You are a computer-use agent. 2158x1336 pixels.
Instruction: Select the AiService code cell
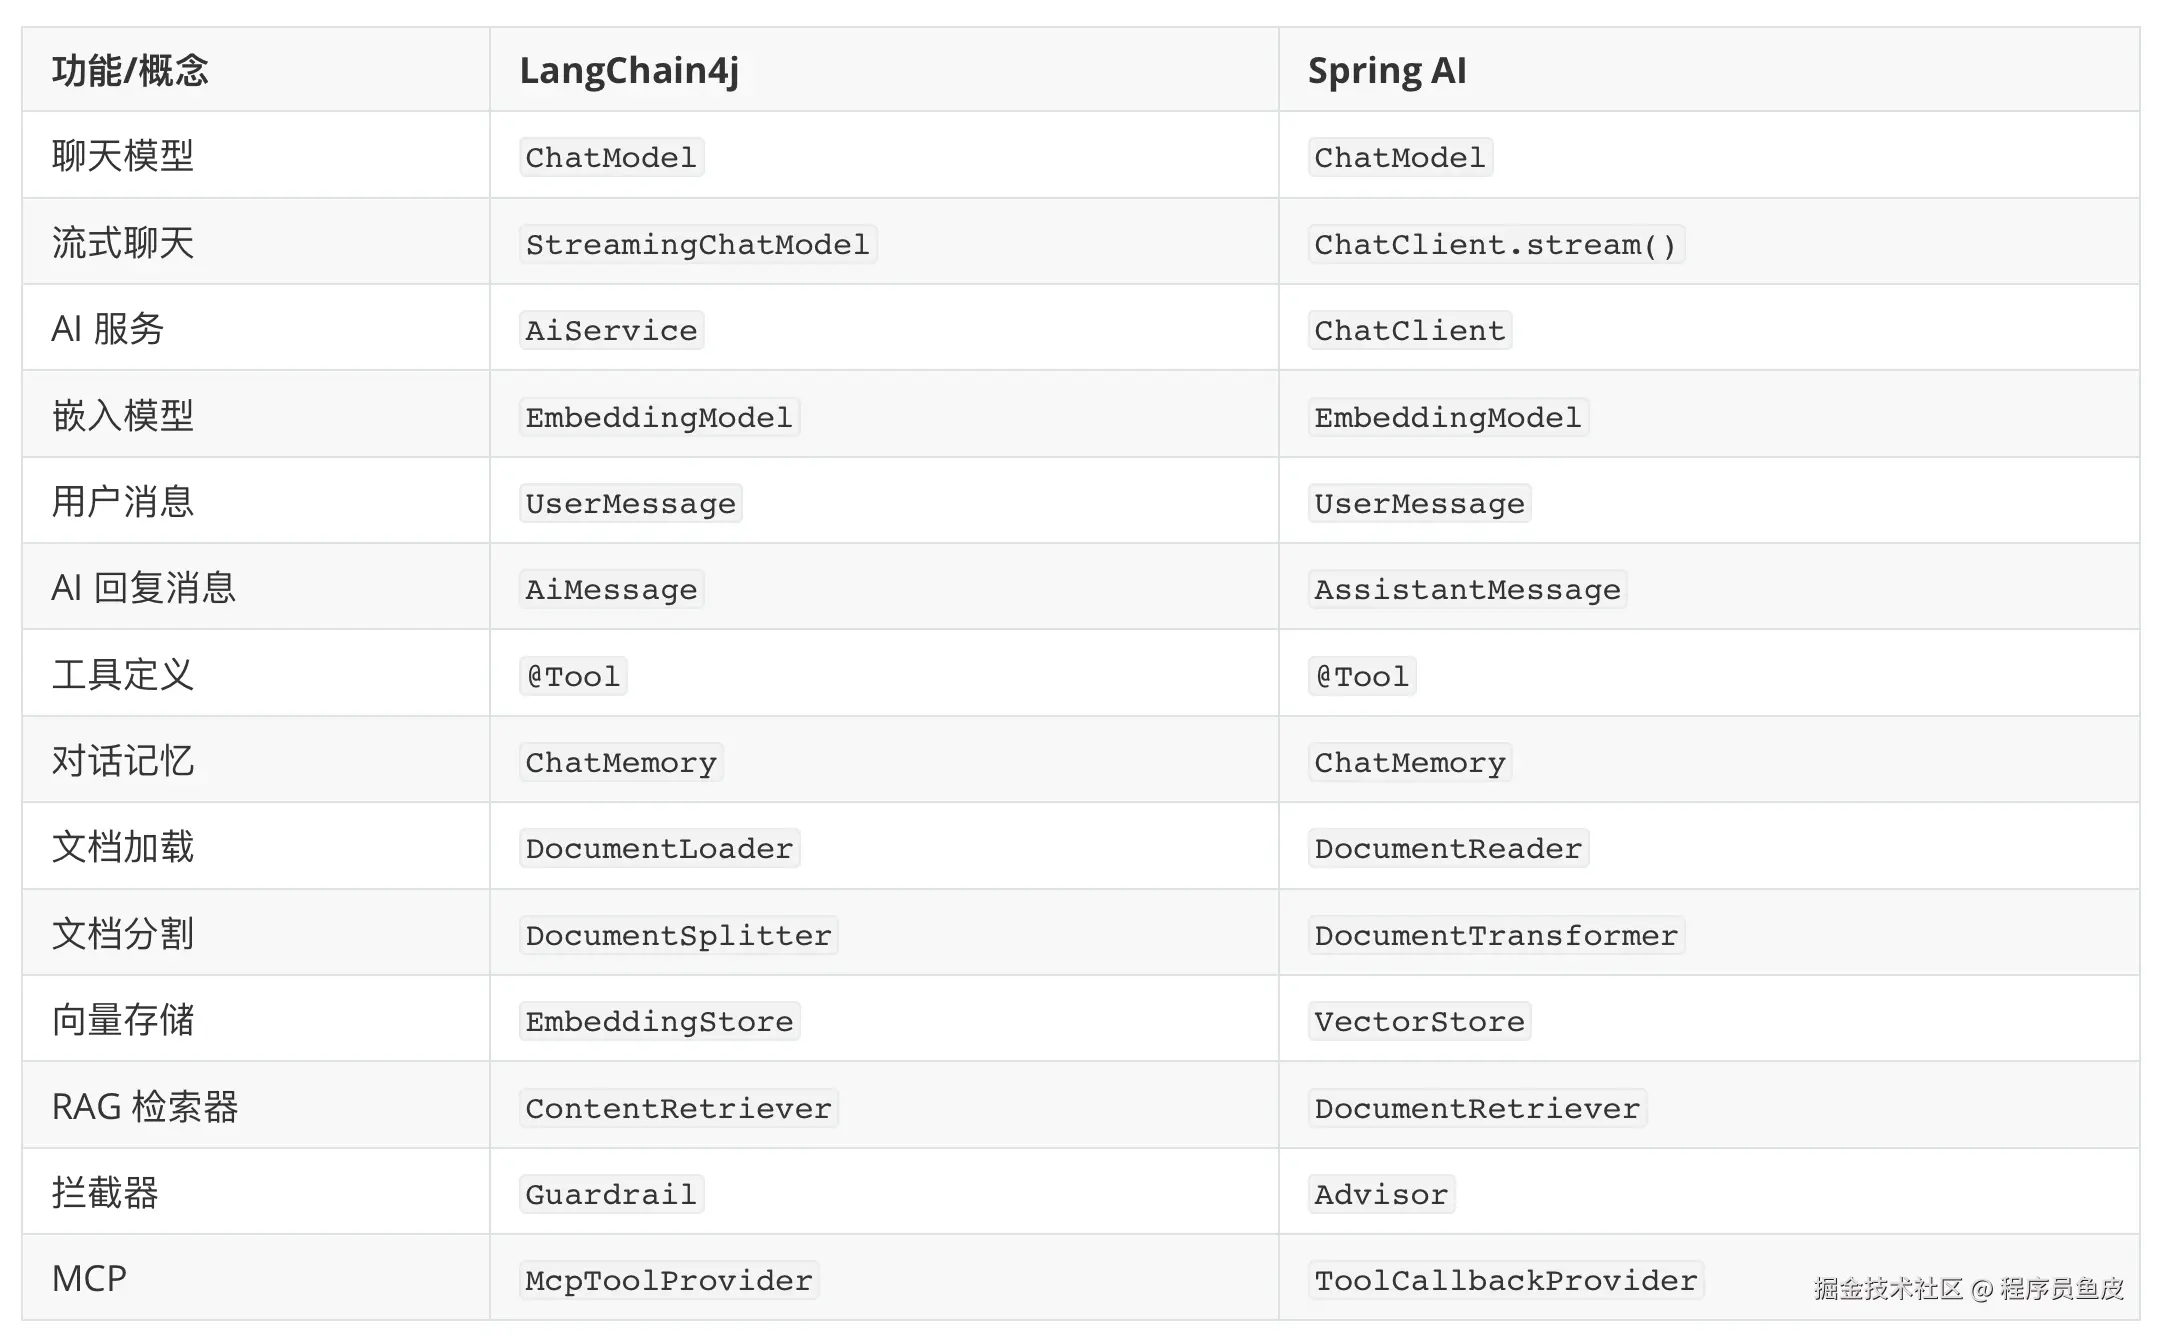click(611, 331)
